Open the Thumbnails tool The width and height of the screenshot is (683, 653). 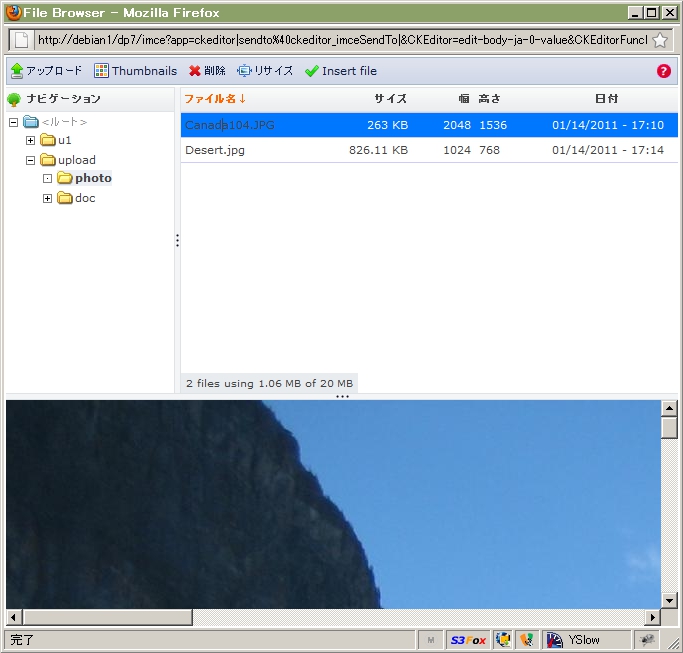pos(135,71)
